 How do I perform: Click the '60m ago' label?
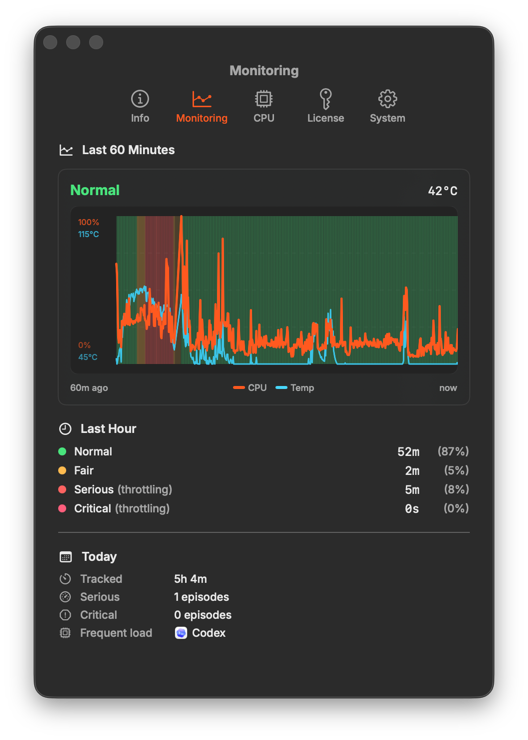click(89, 388)
